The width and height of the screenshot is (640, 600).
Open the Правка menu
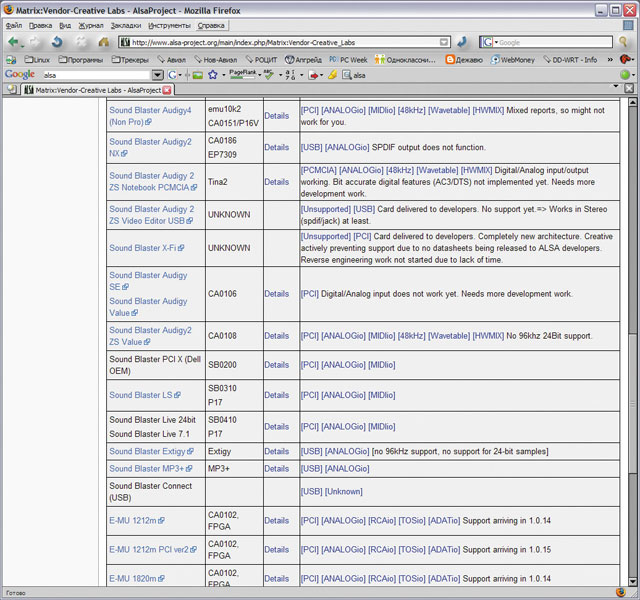coord(40,25)
